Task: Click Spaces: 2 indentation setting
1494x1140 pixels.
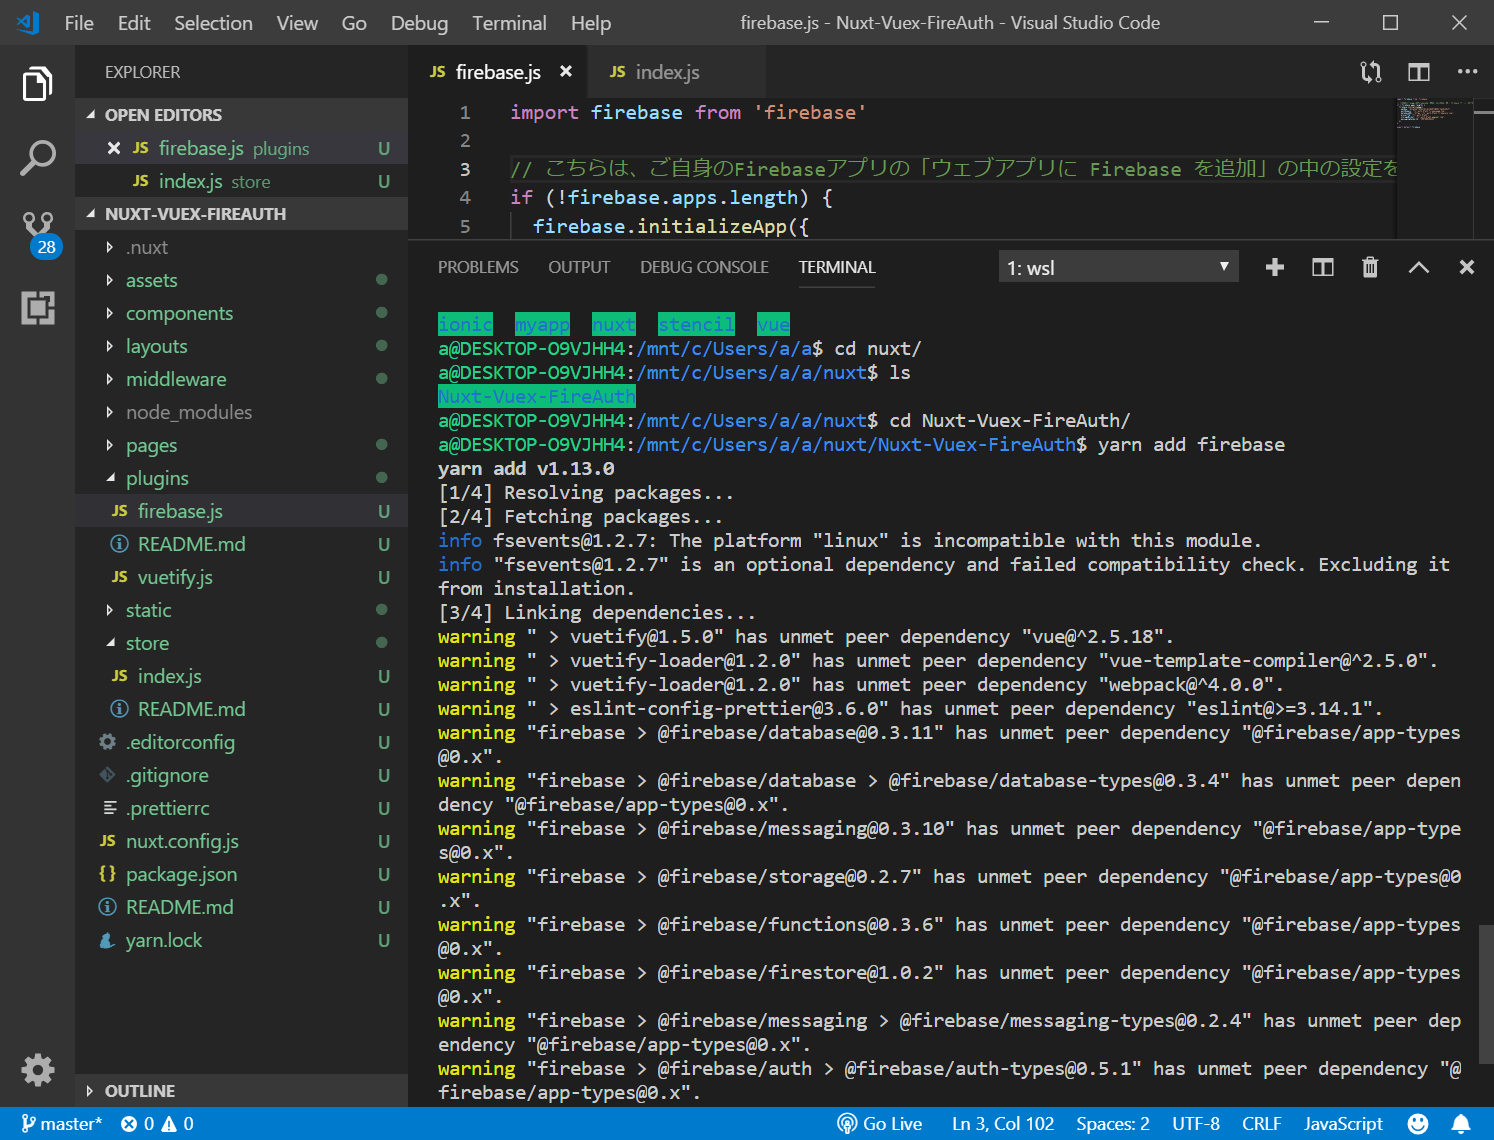Action: pos(1113,1124)
